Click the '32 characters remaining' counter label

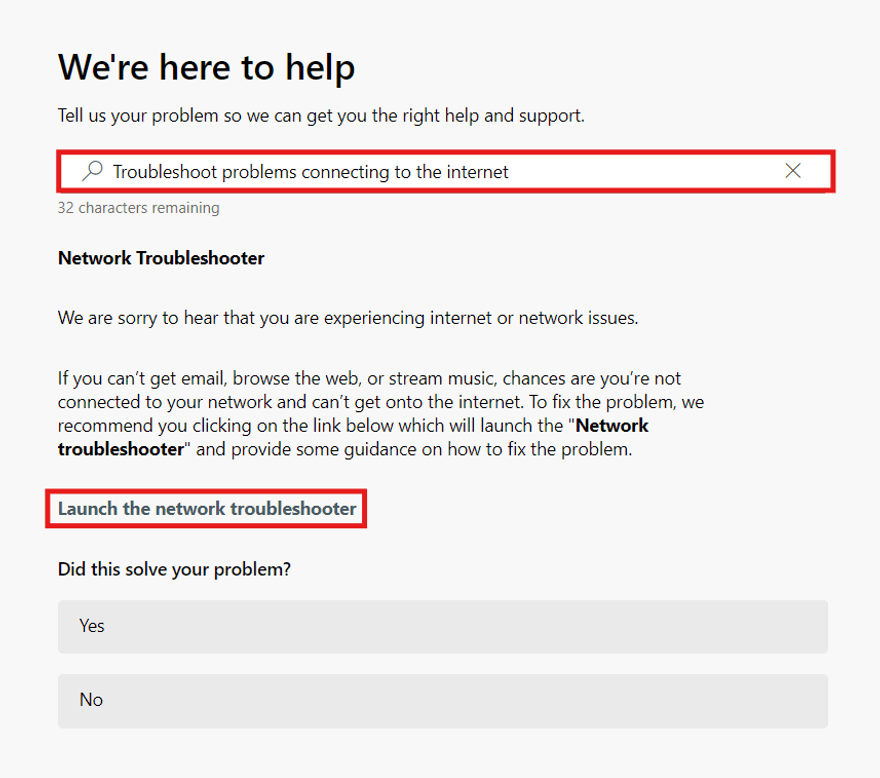[138, 207]
